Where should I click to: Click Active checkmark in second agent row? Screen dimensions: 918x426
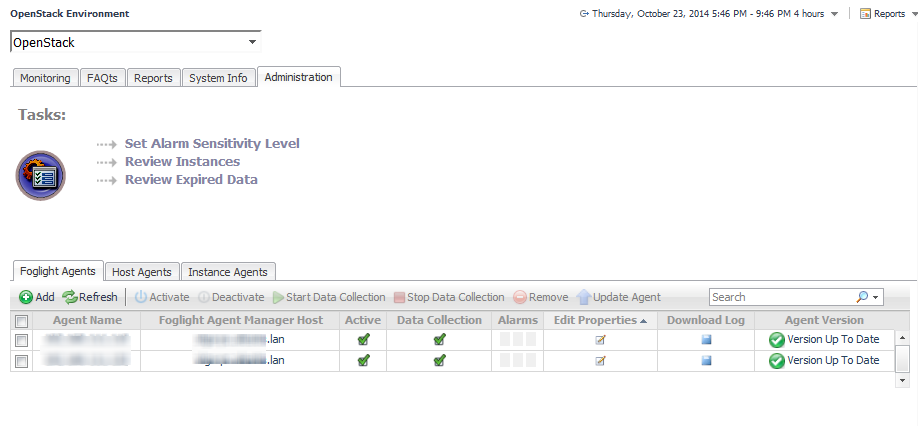pyautogui.click(x=363, y=361)
